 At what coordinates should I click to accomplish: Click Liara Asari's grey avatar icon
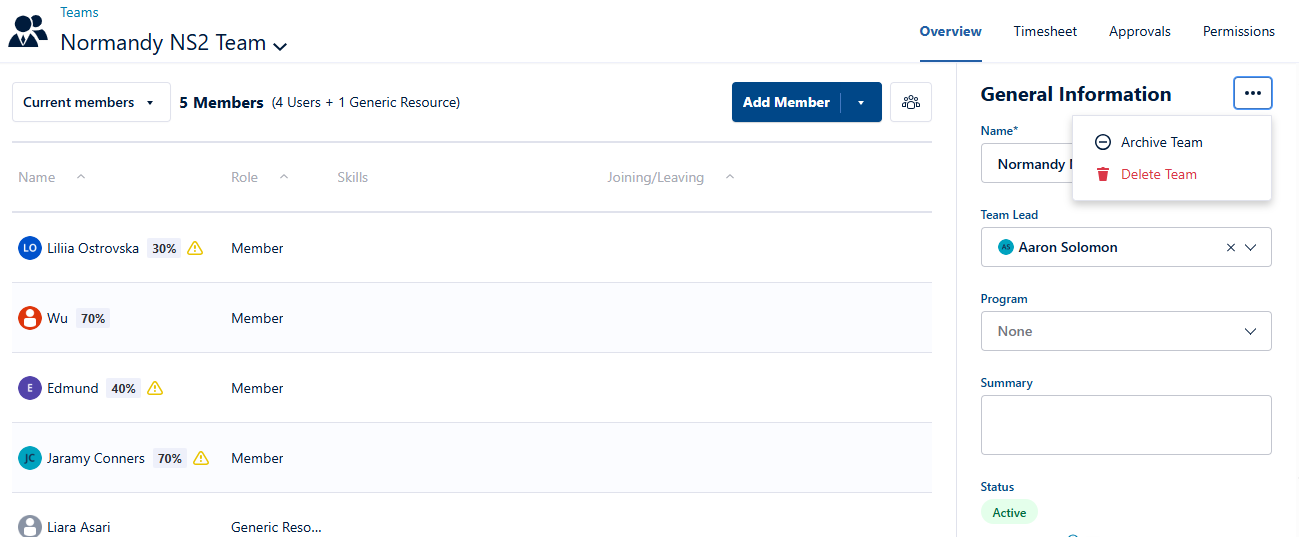click(x=30, y=527)
